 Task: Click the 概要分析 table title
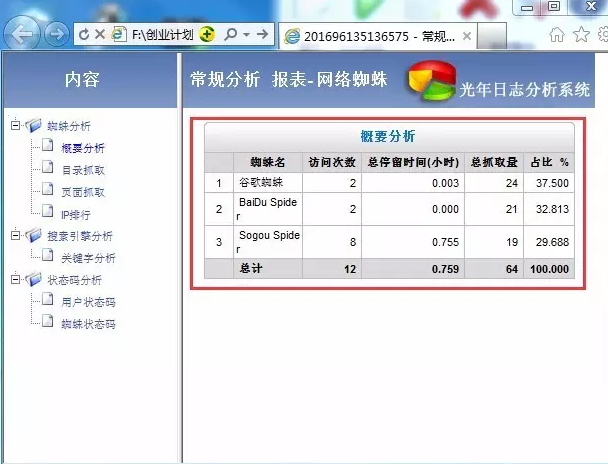tap(388, 136)
